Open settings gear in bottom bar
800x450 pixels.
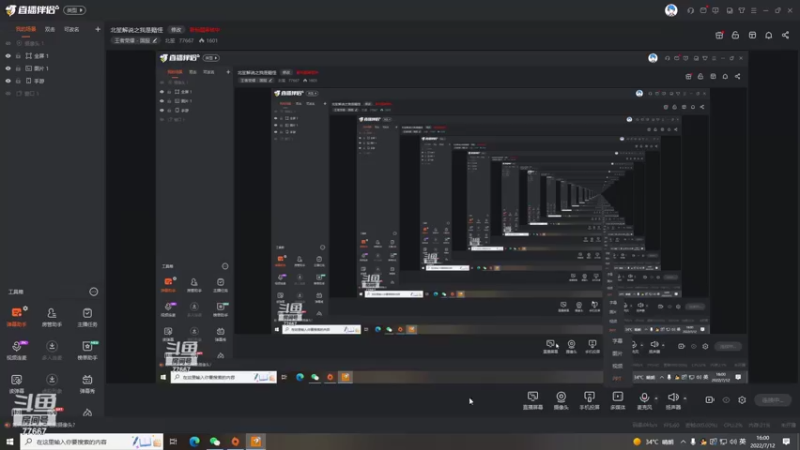click(x=742, y=400)
